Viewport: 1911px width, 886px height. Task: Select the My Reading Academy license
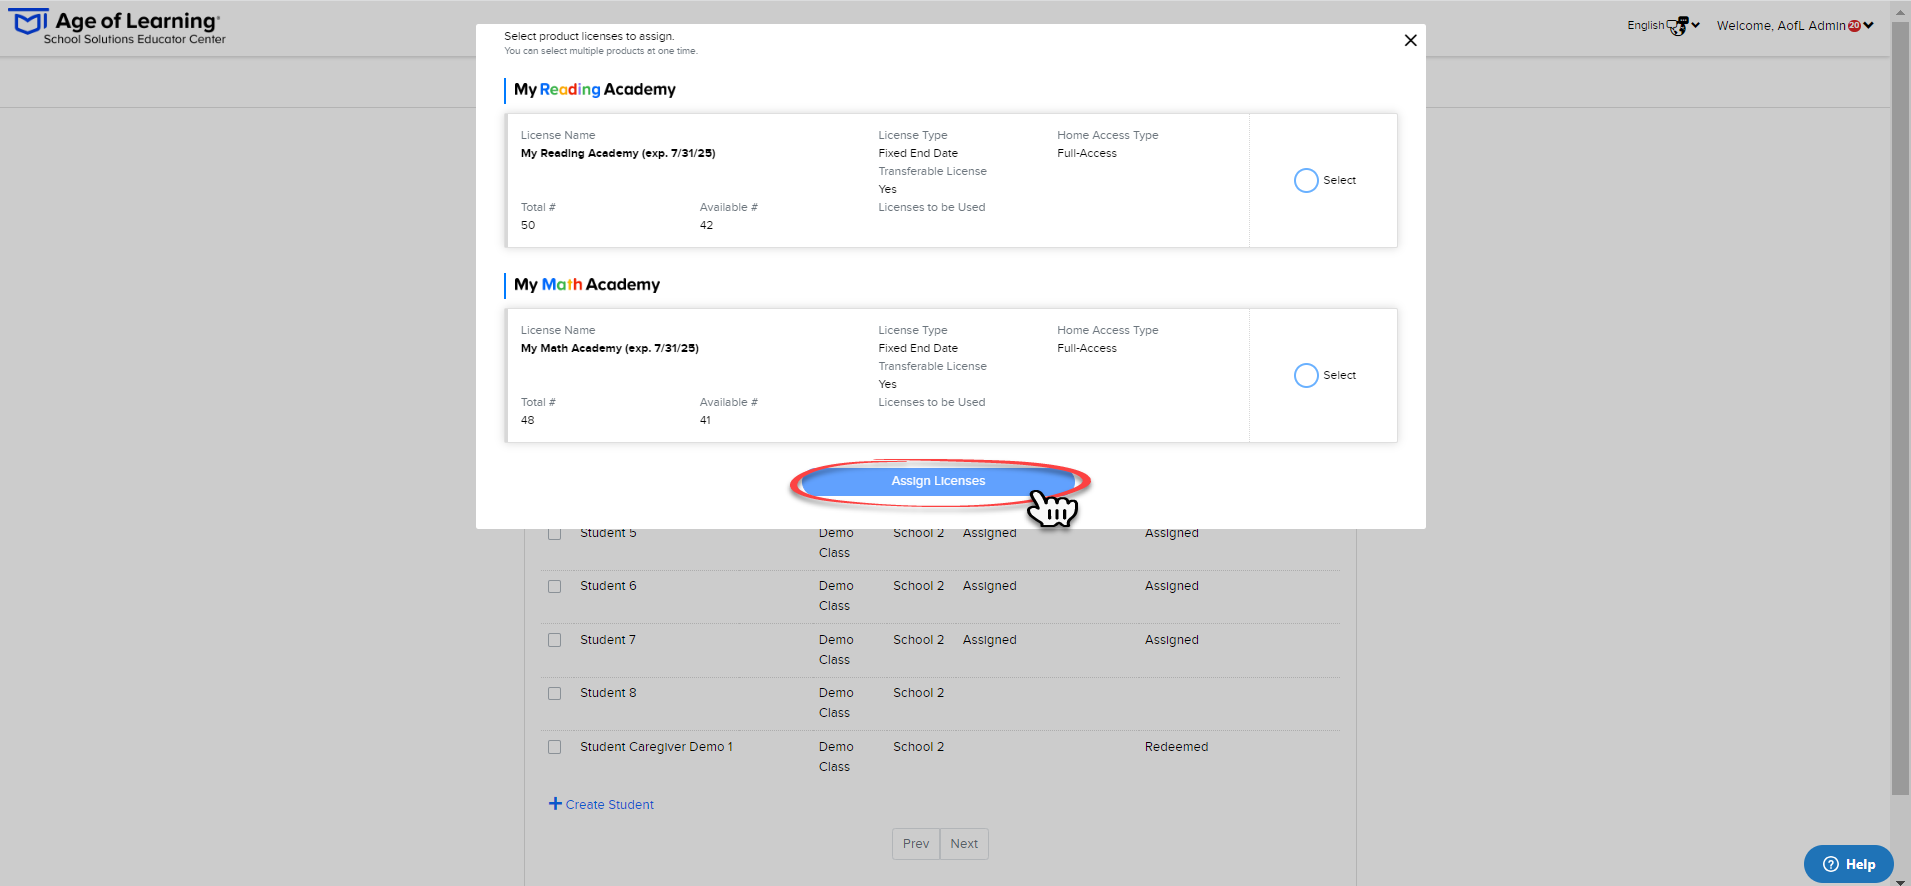click(x=1306, y=180)
